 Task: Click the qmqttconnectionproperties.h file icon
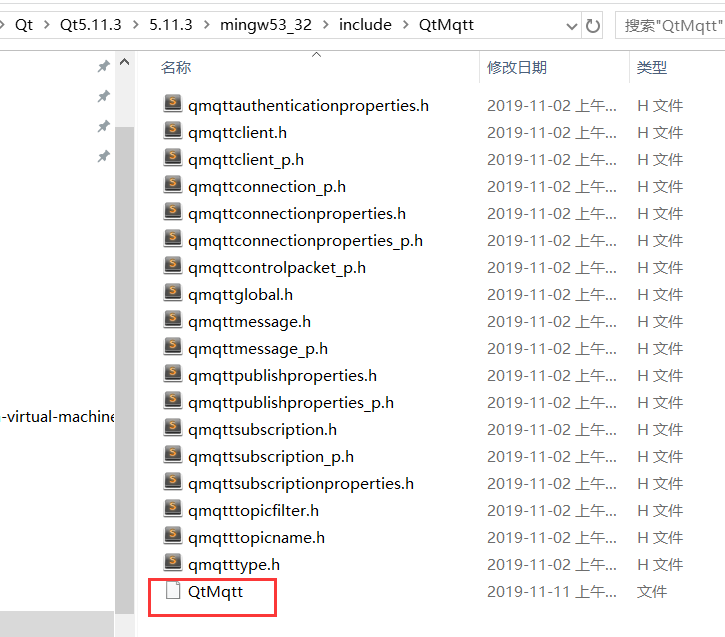click(x=173, y=211)
